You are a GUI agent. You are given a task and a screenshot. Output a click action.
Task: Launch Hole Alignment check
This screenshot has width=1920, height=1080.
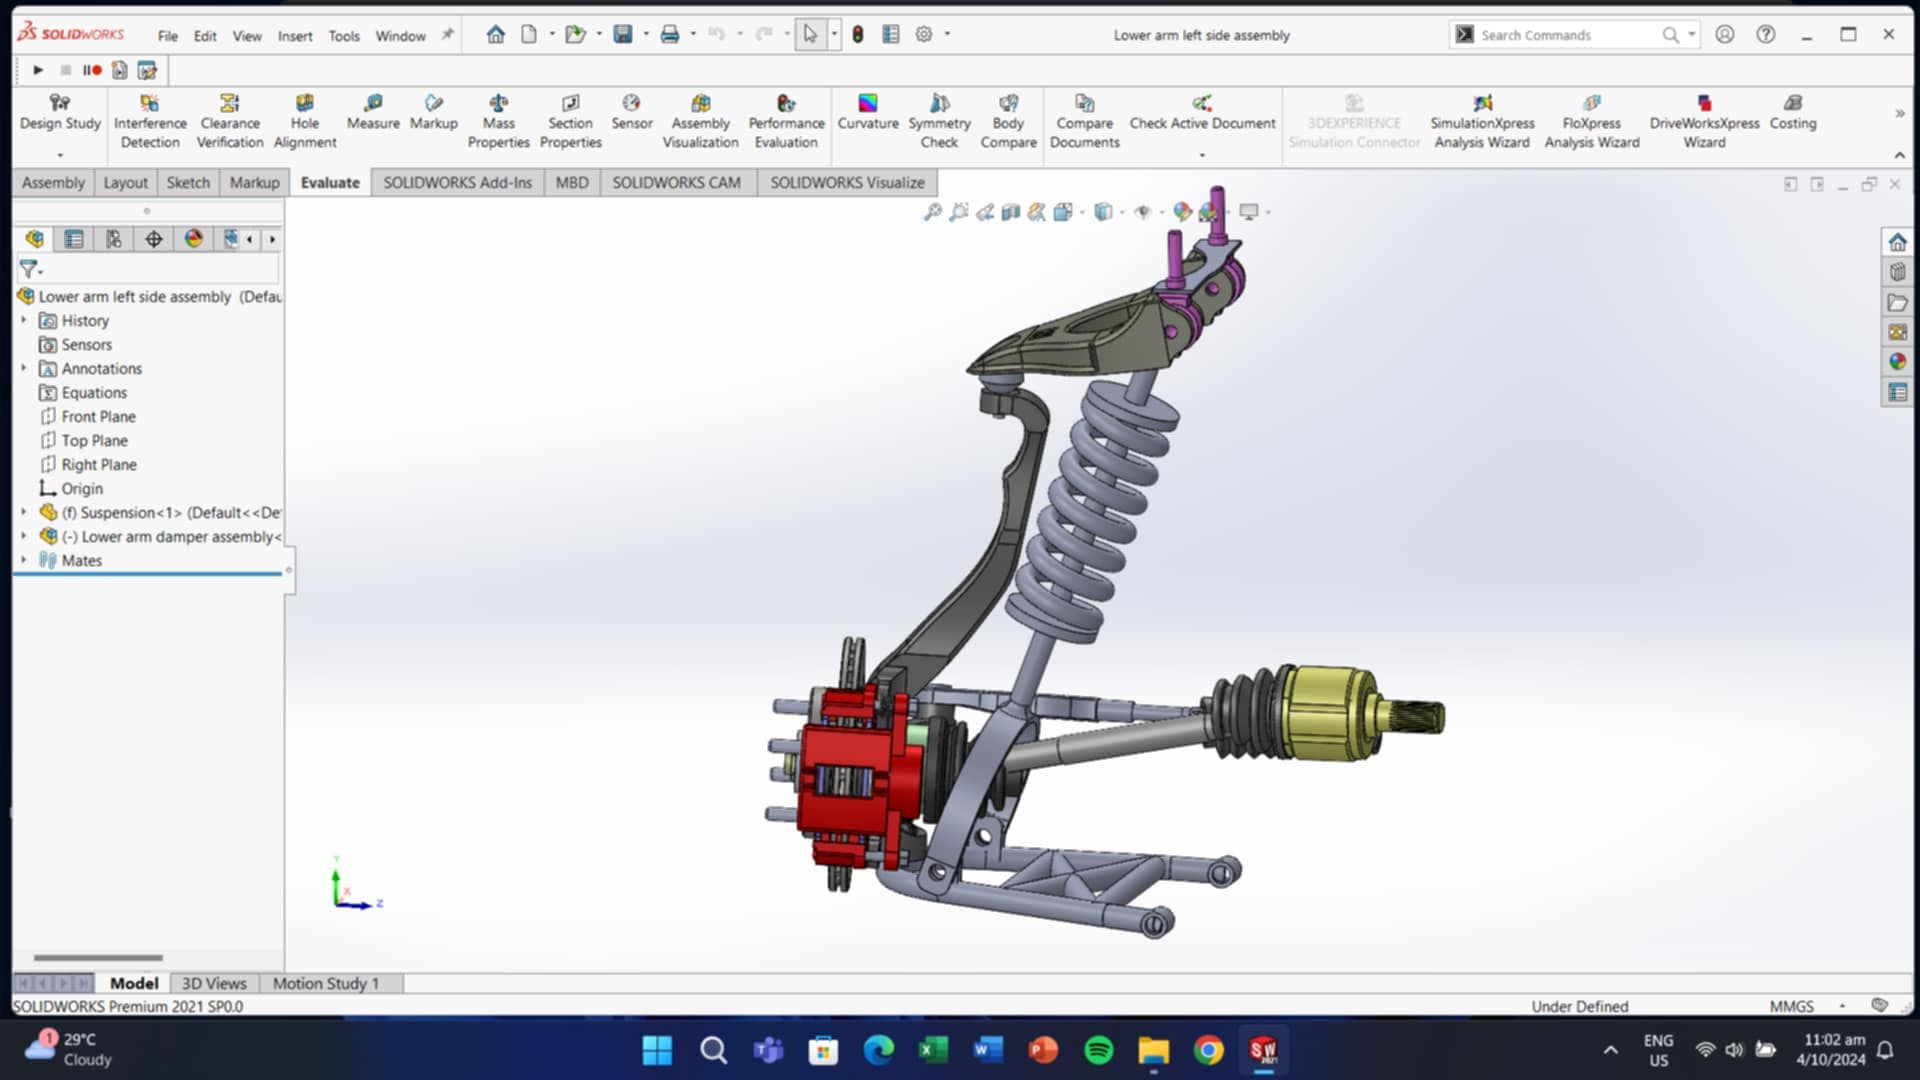(305, 121)
